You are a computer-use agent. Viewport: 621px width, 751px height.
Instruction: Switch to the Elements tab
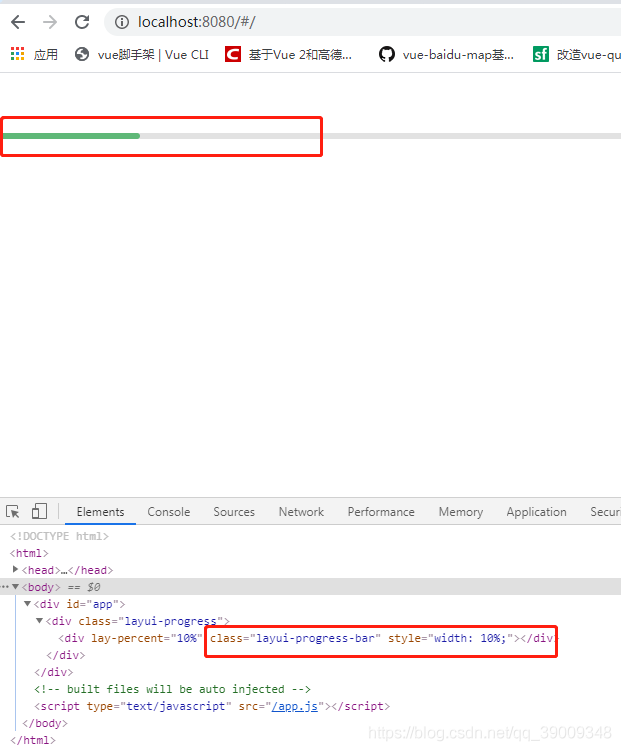pos(101,512)
